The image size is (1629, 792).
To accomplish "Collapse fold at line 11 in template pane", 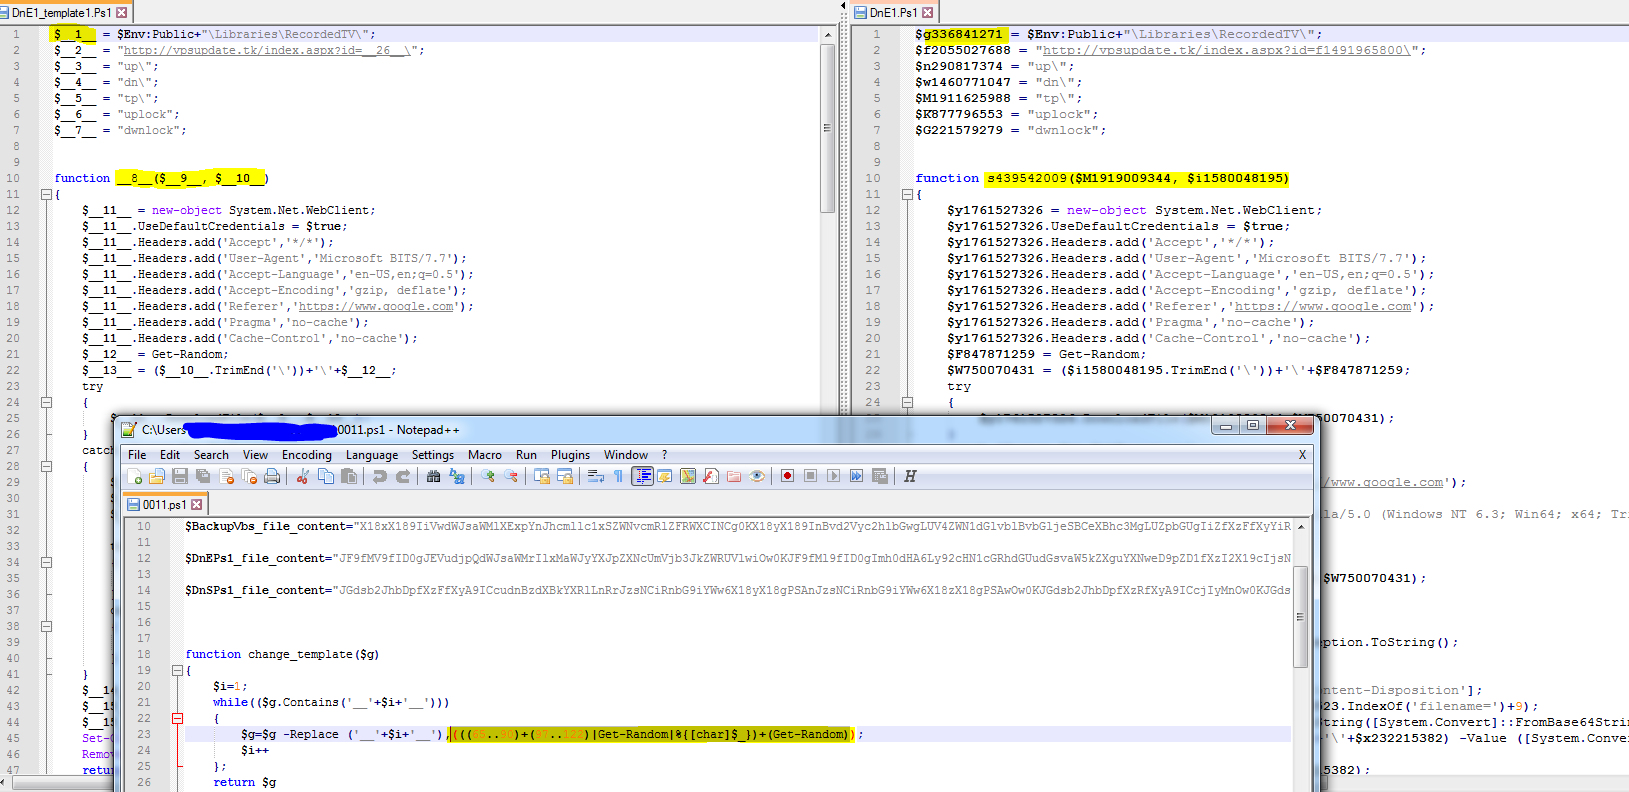I will (46, 194).
